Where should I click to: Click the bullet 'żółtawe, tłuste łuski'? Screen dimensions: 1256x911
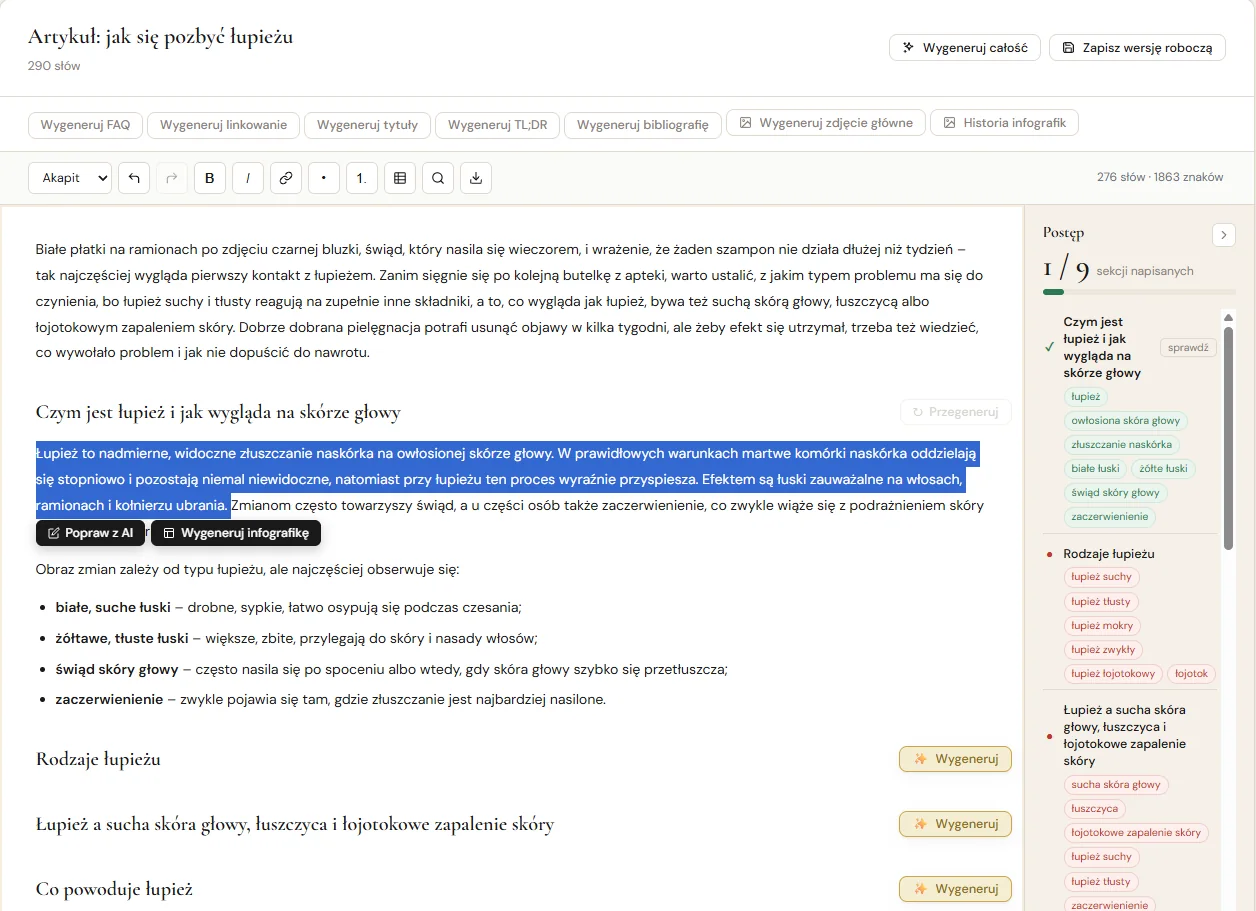(x=122, y=638)
